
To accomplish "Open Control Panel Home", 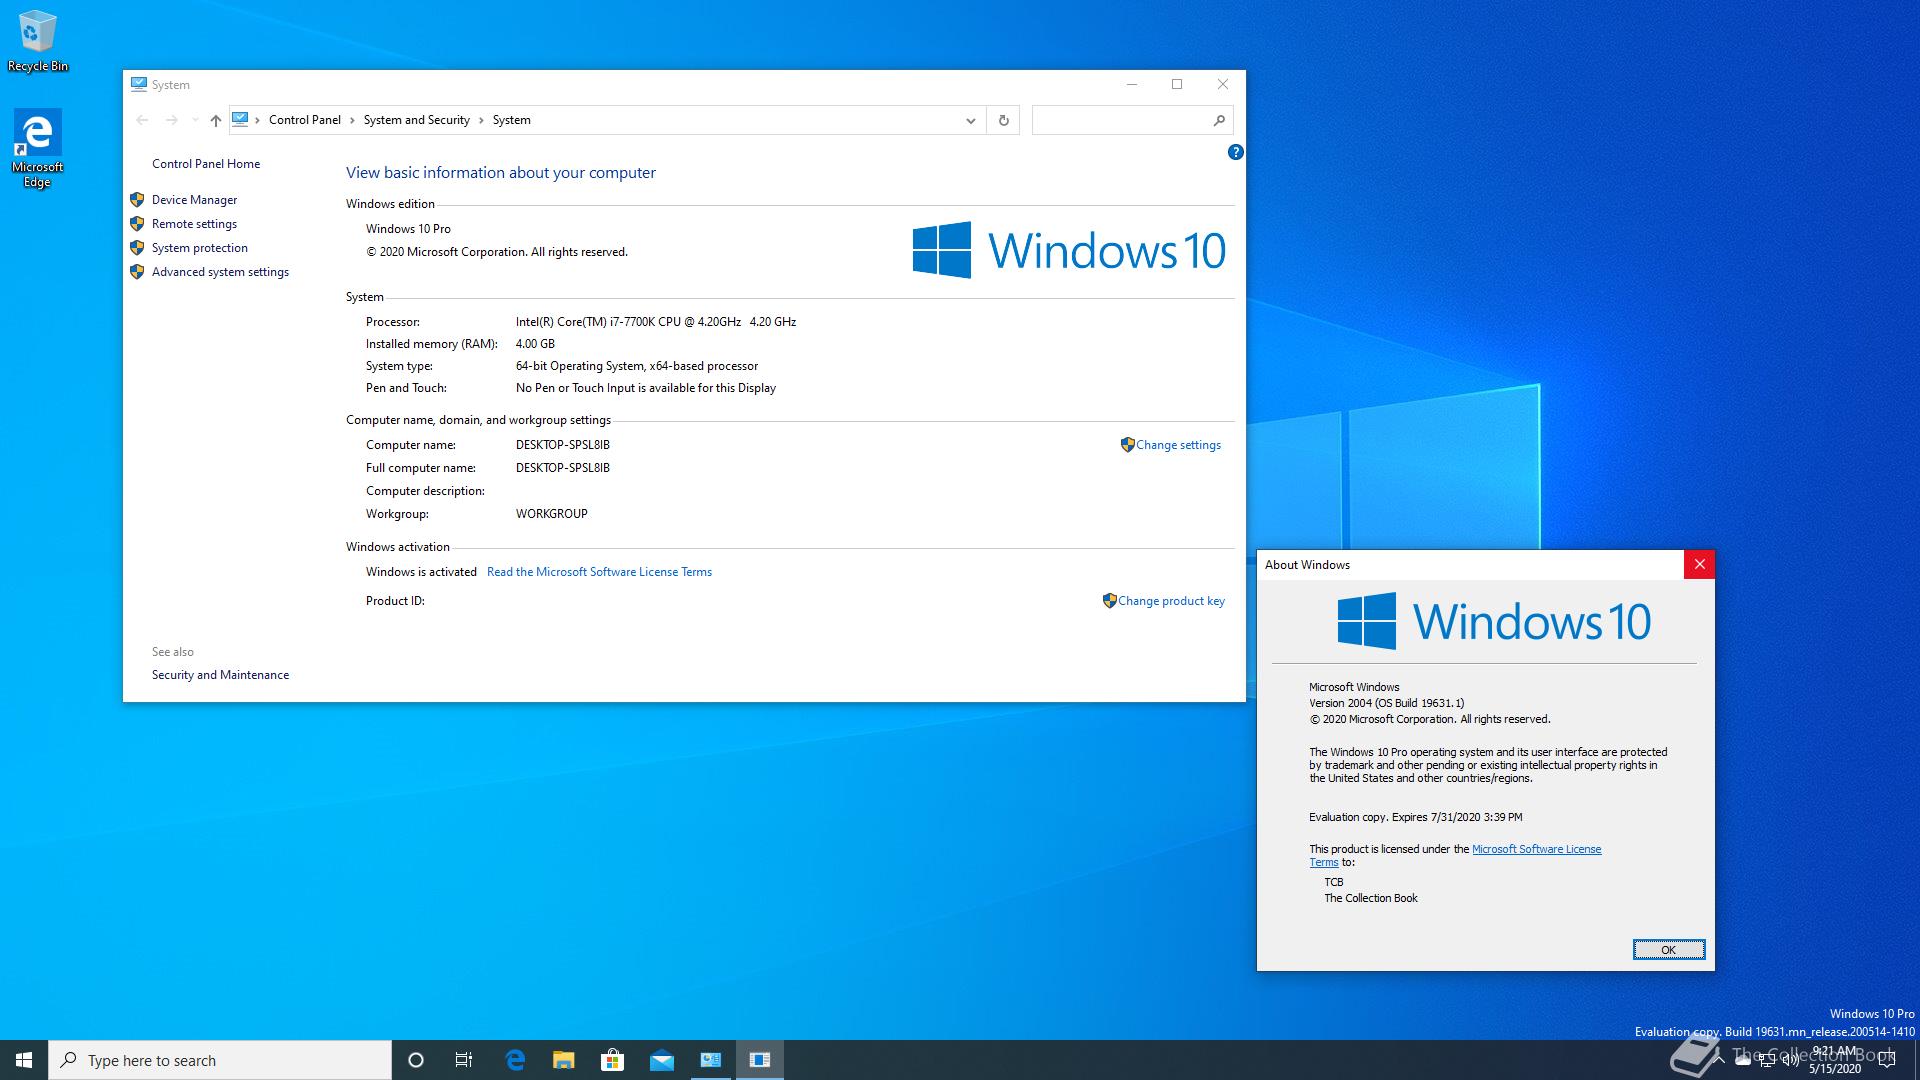I will [x=206, y=164].
